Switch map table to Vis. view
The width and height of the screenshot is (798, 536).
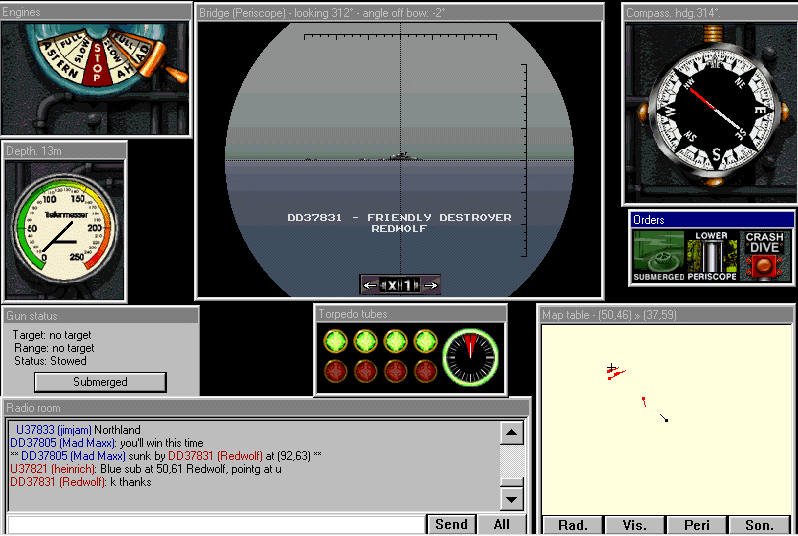[x=635, y=525]
